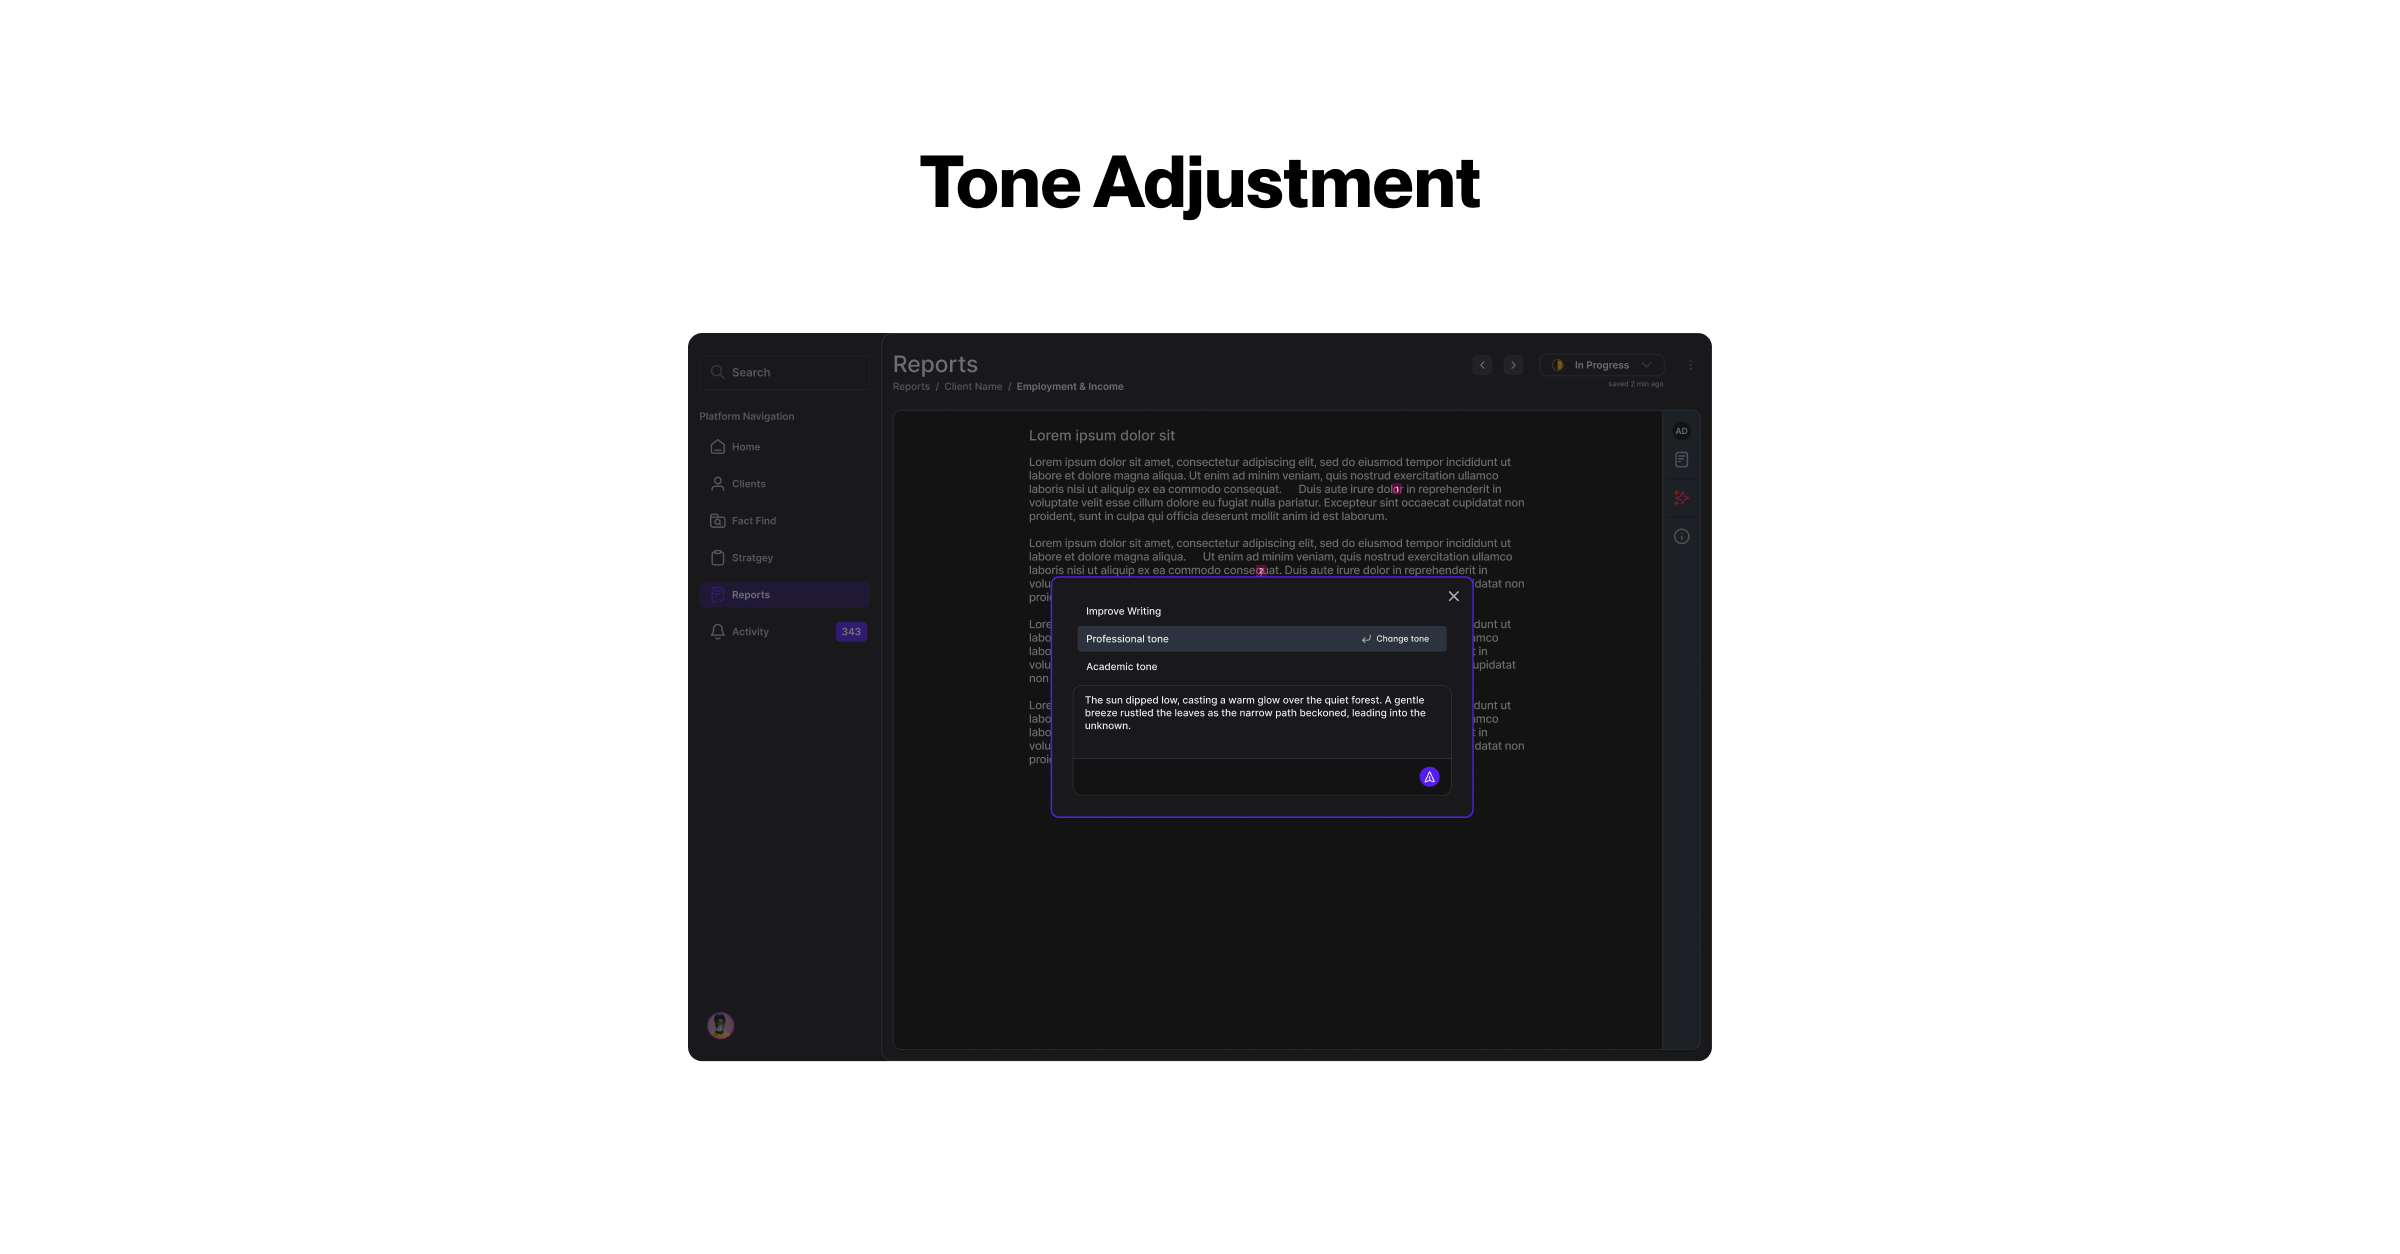Click the Search field in sidebar
Viewport: 2400px width, 1254px height.
point(785,372)
